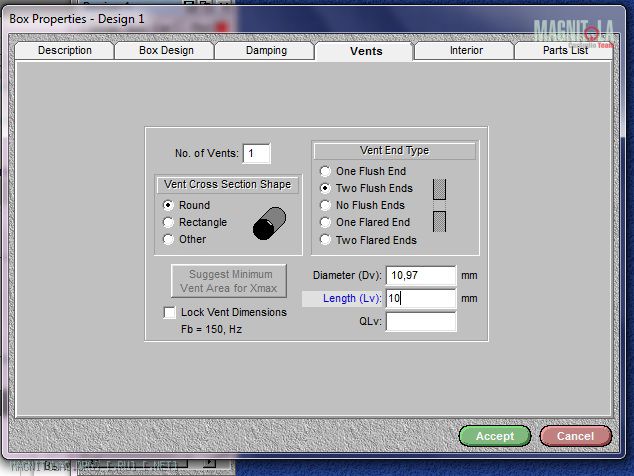Viewport: 634px width, 476px height.
Task: Pick No Flush Ends vent type
Action: tap(325, 205)
